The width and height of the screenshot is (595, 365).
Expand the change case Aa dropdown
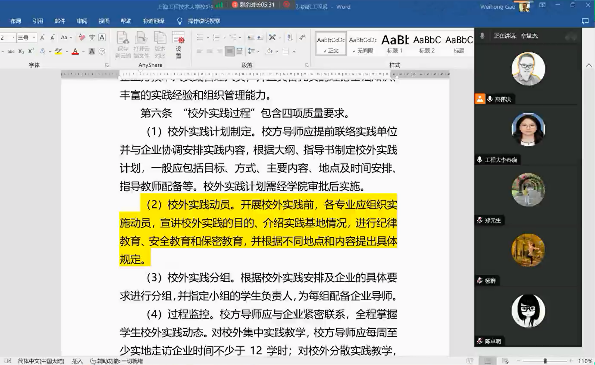click(66, 37)
